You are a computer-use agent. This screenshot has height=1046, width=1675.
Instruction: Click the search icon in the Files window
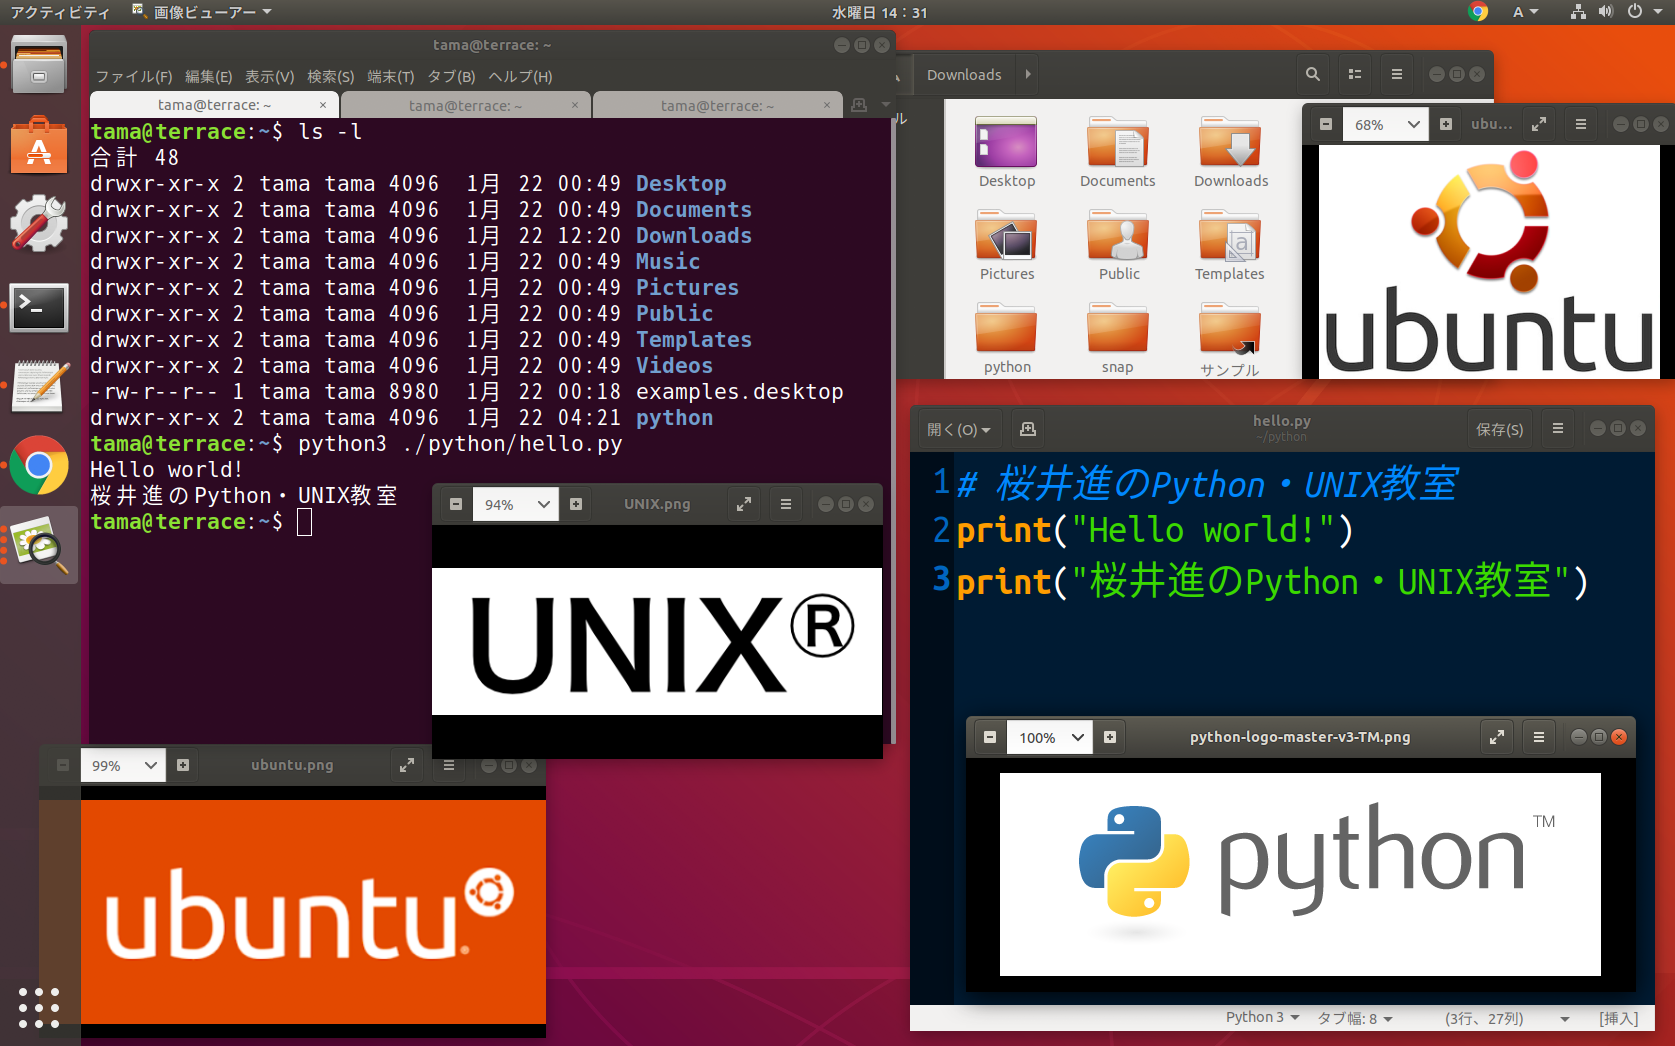tap(1313, 74)
